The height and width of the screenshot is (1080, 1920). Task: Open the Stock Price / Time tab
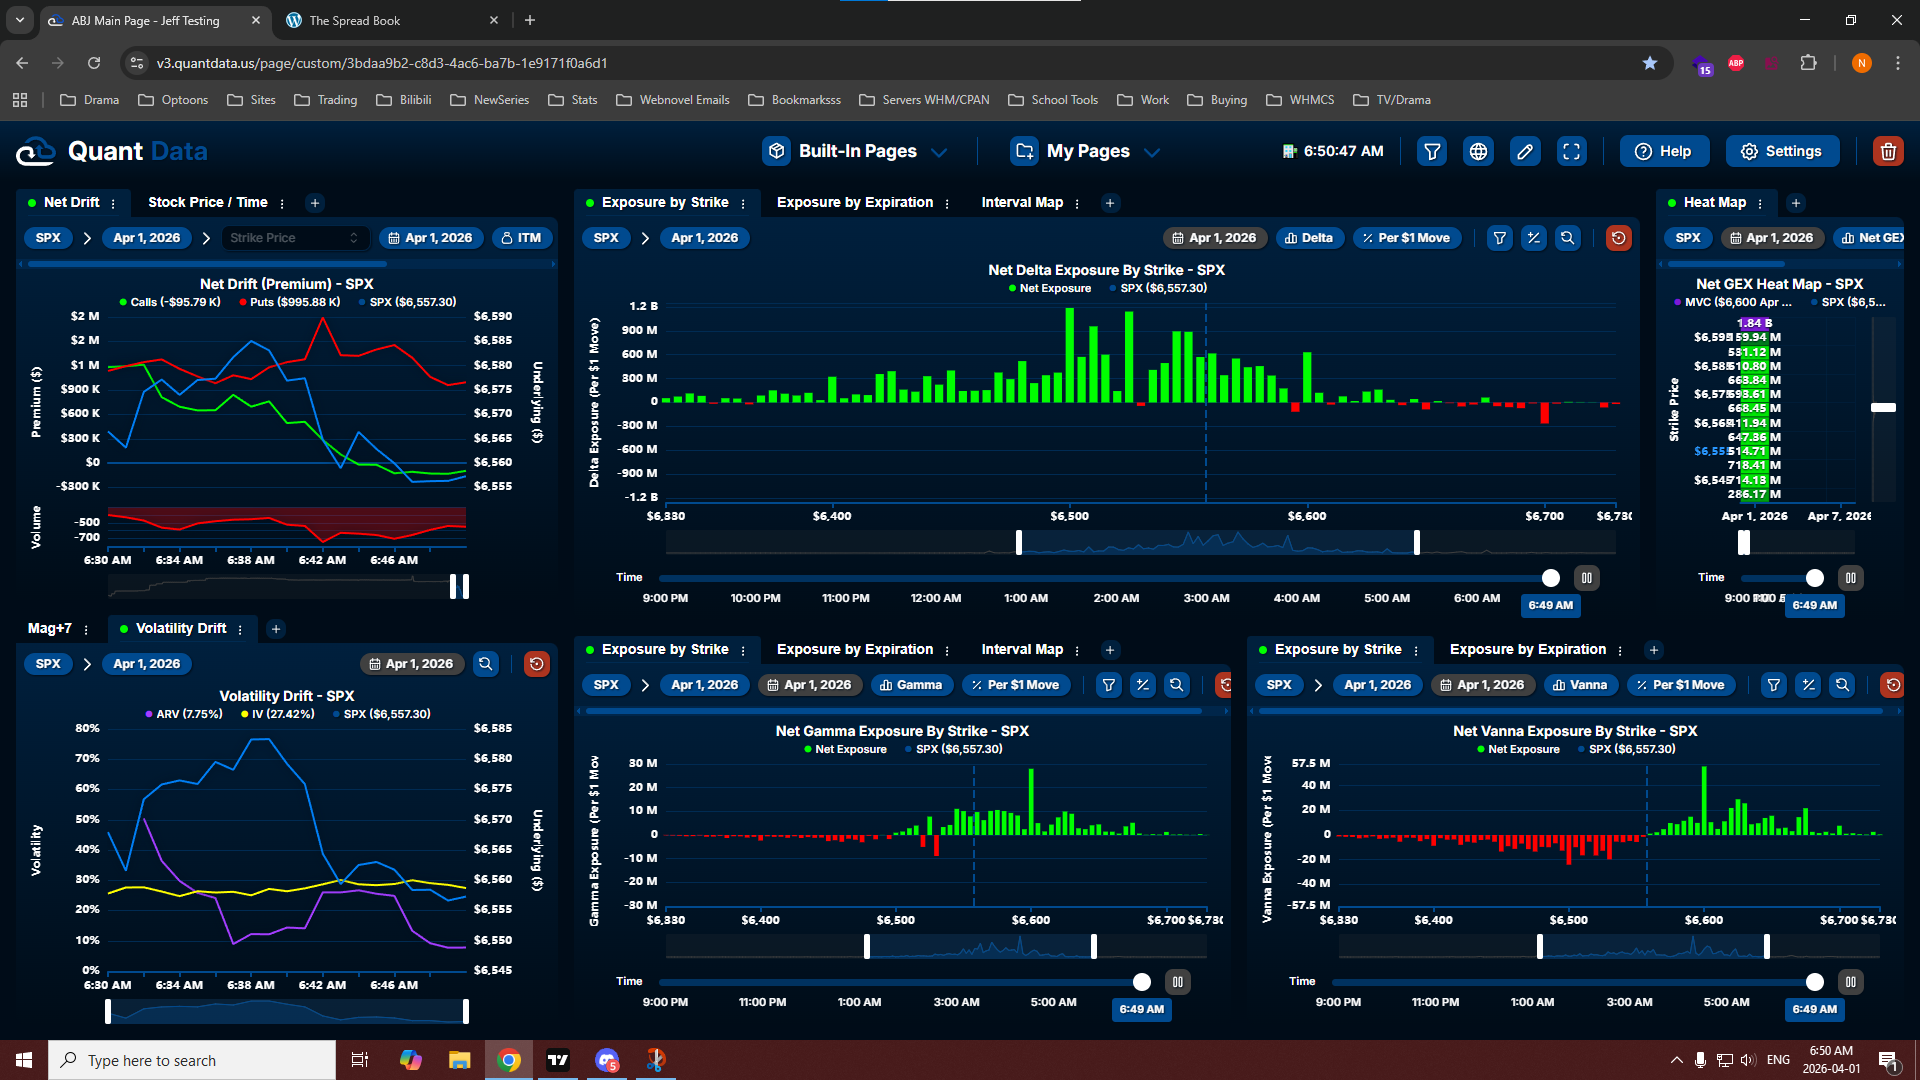pos(207,202)
